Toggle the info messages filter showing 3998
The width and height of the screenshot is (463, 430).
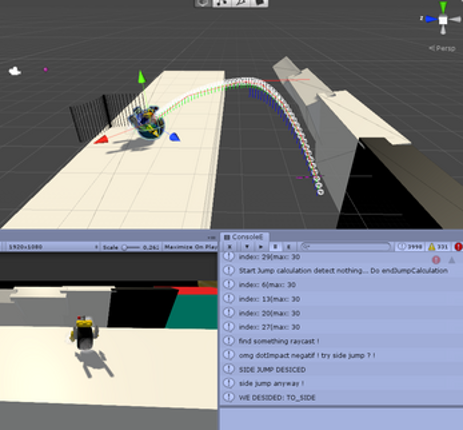pos(410,247)
